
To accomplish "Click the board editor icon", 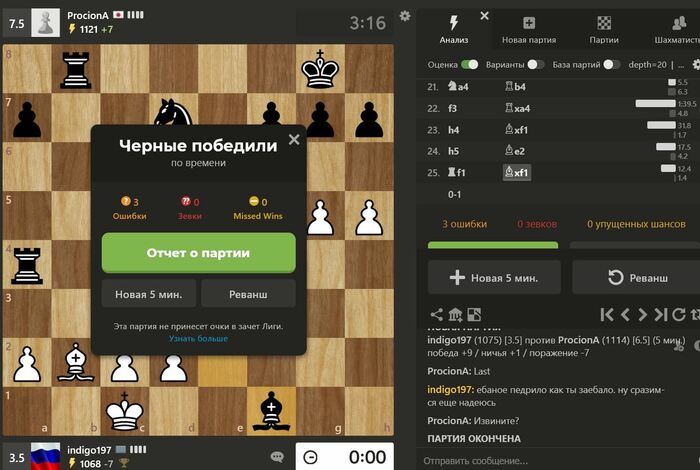I will [474, 315].
